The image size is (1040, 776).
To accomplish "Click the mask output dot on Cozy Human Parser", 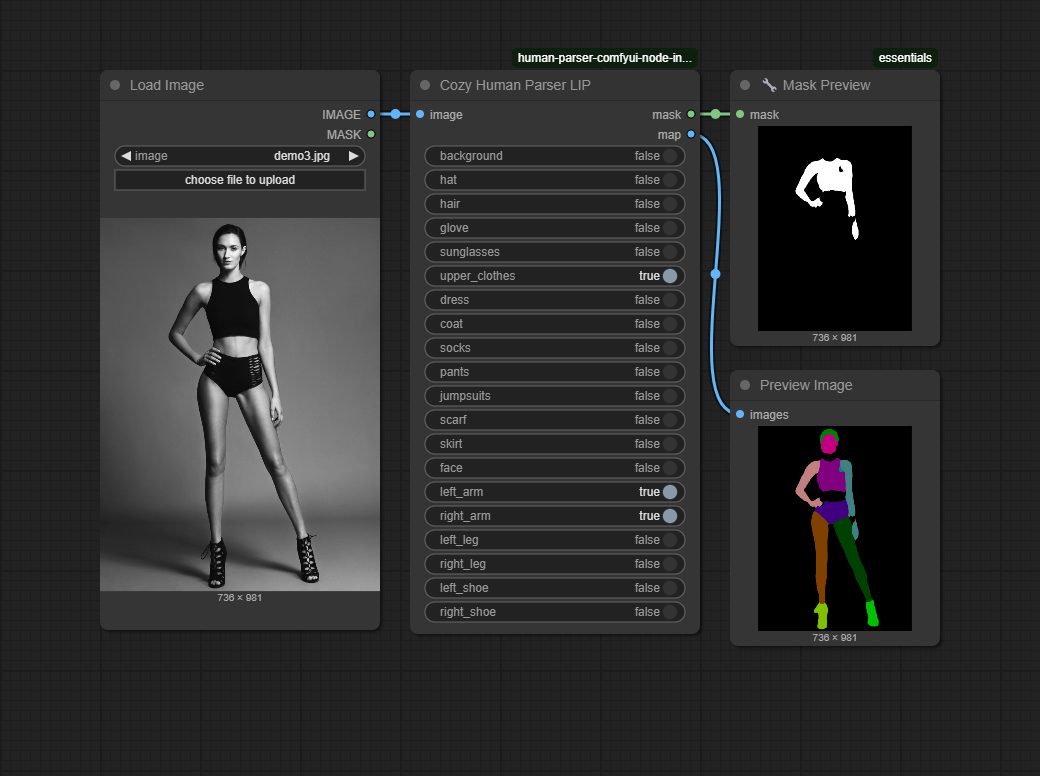I will (691, 114).
